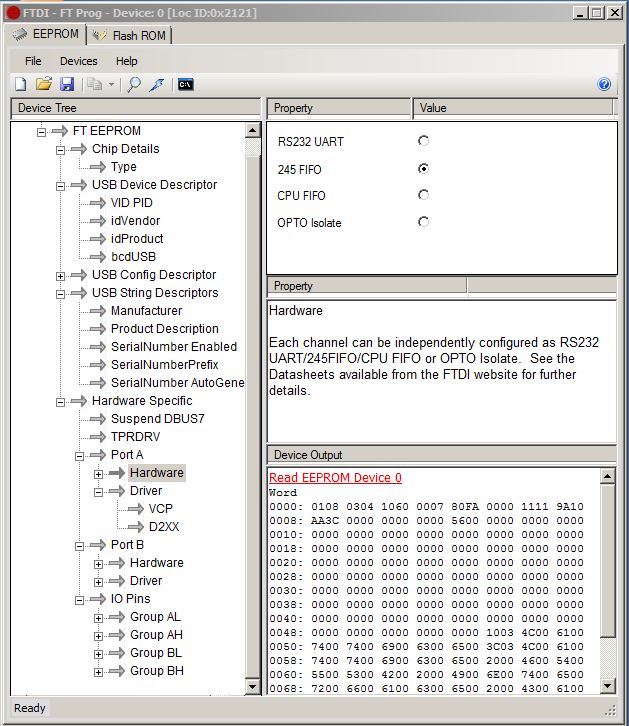Image resolution: width=629 pixels, height=726 pixels.
Task: Click the Device Tree scrollbar down arrow
Action: [x=252, y=687]
